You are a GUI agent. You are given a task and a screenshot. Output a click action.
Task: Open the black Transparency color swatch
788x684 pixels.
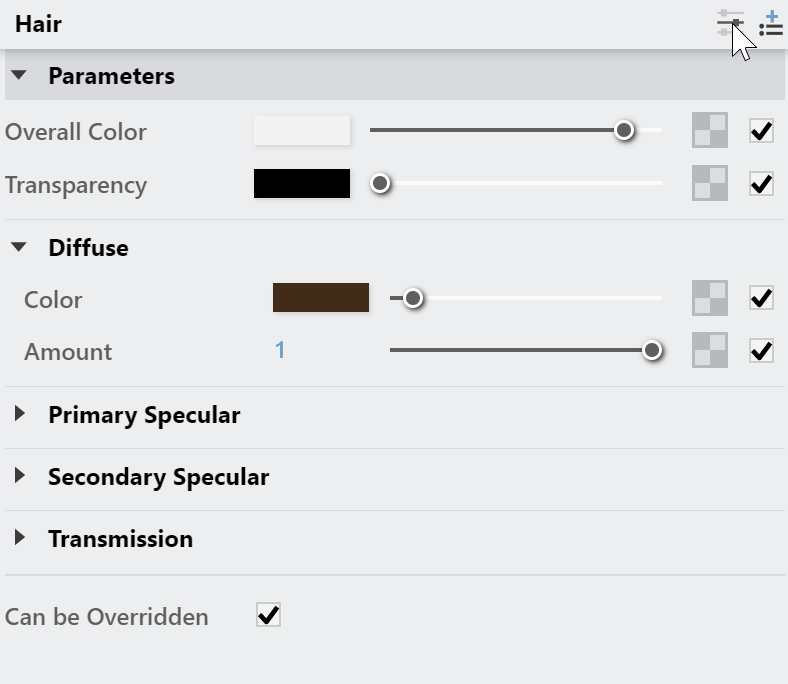(x=302, y=183)
